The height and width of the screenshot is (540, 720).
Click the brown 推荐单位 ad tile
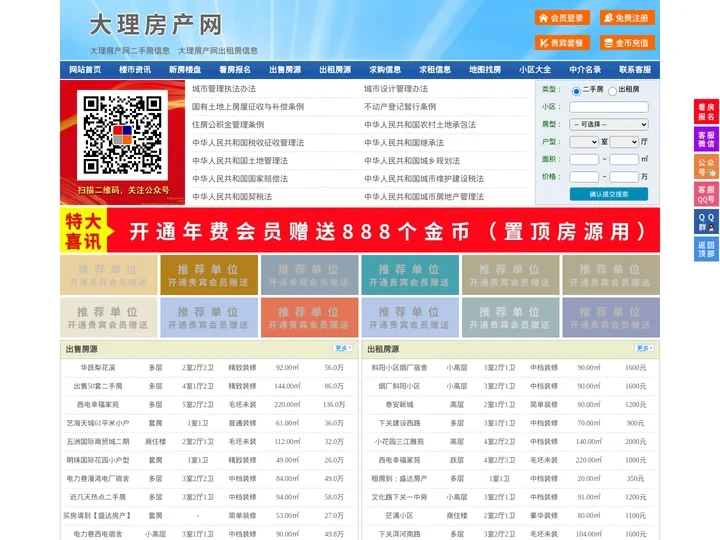click(x=209, y=275)
